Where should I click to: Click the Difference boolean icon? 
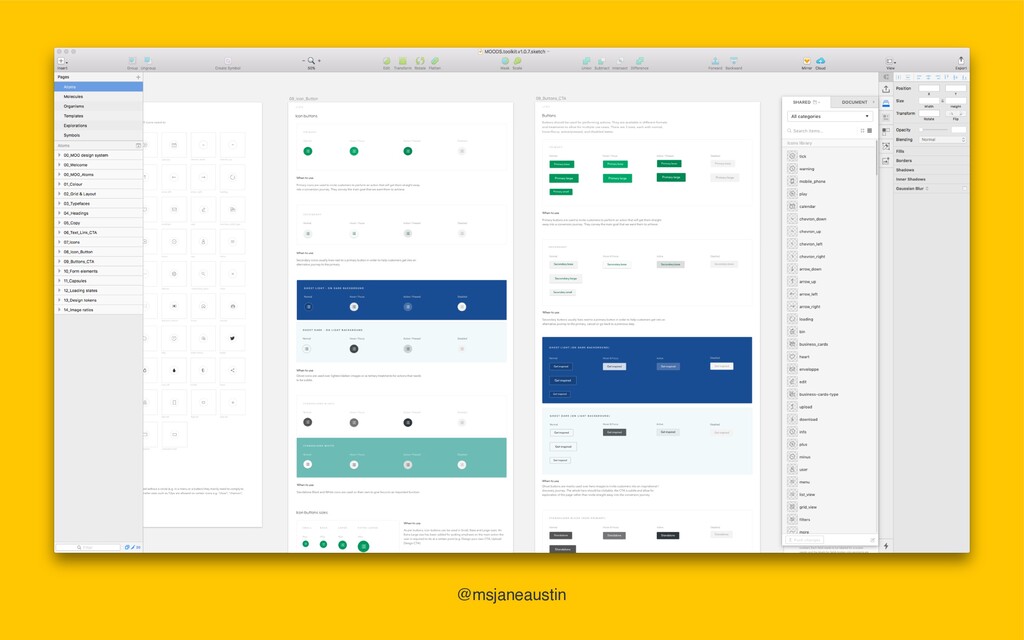click(639, 62)
